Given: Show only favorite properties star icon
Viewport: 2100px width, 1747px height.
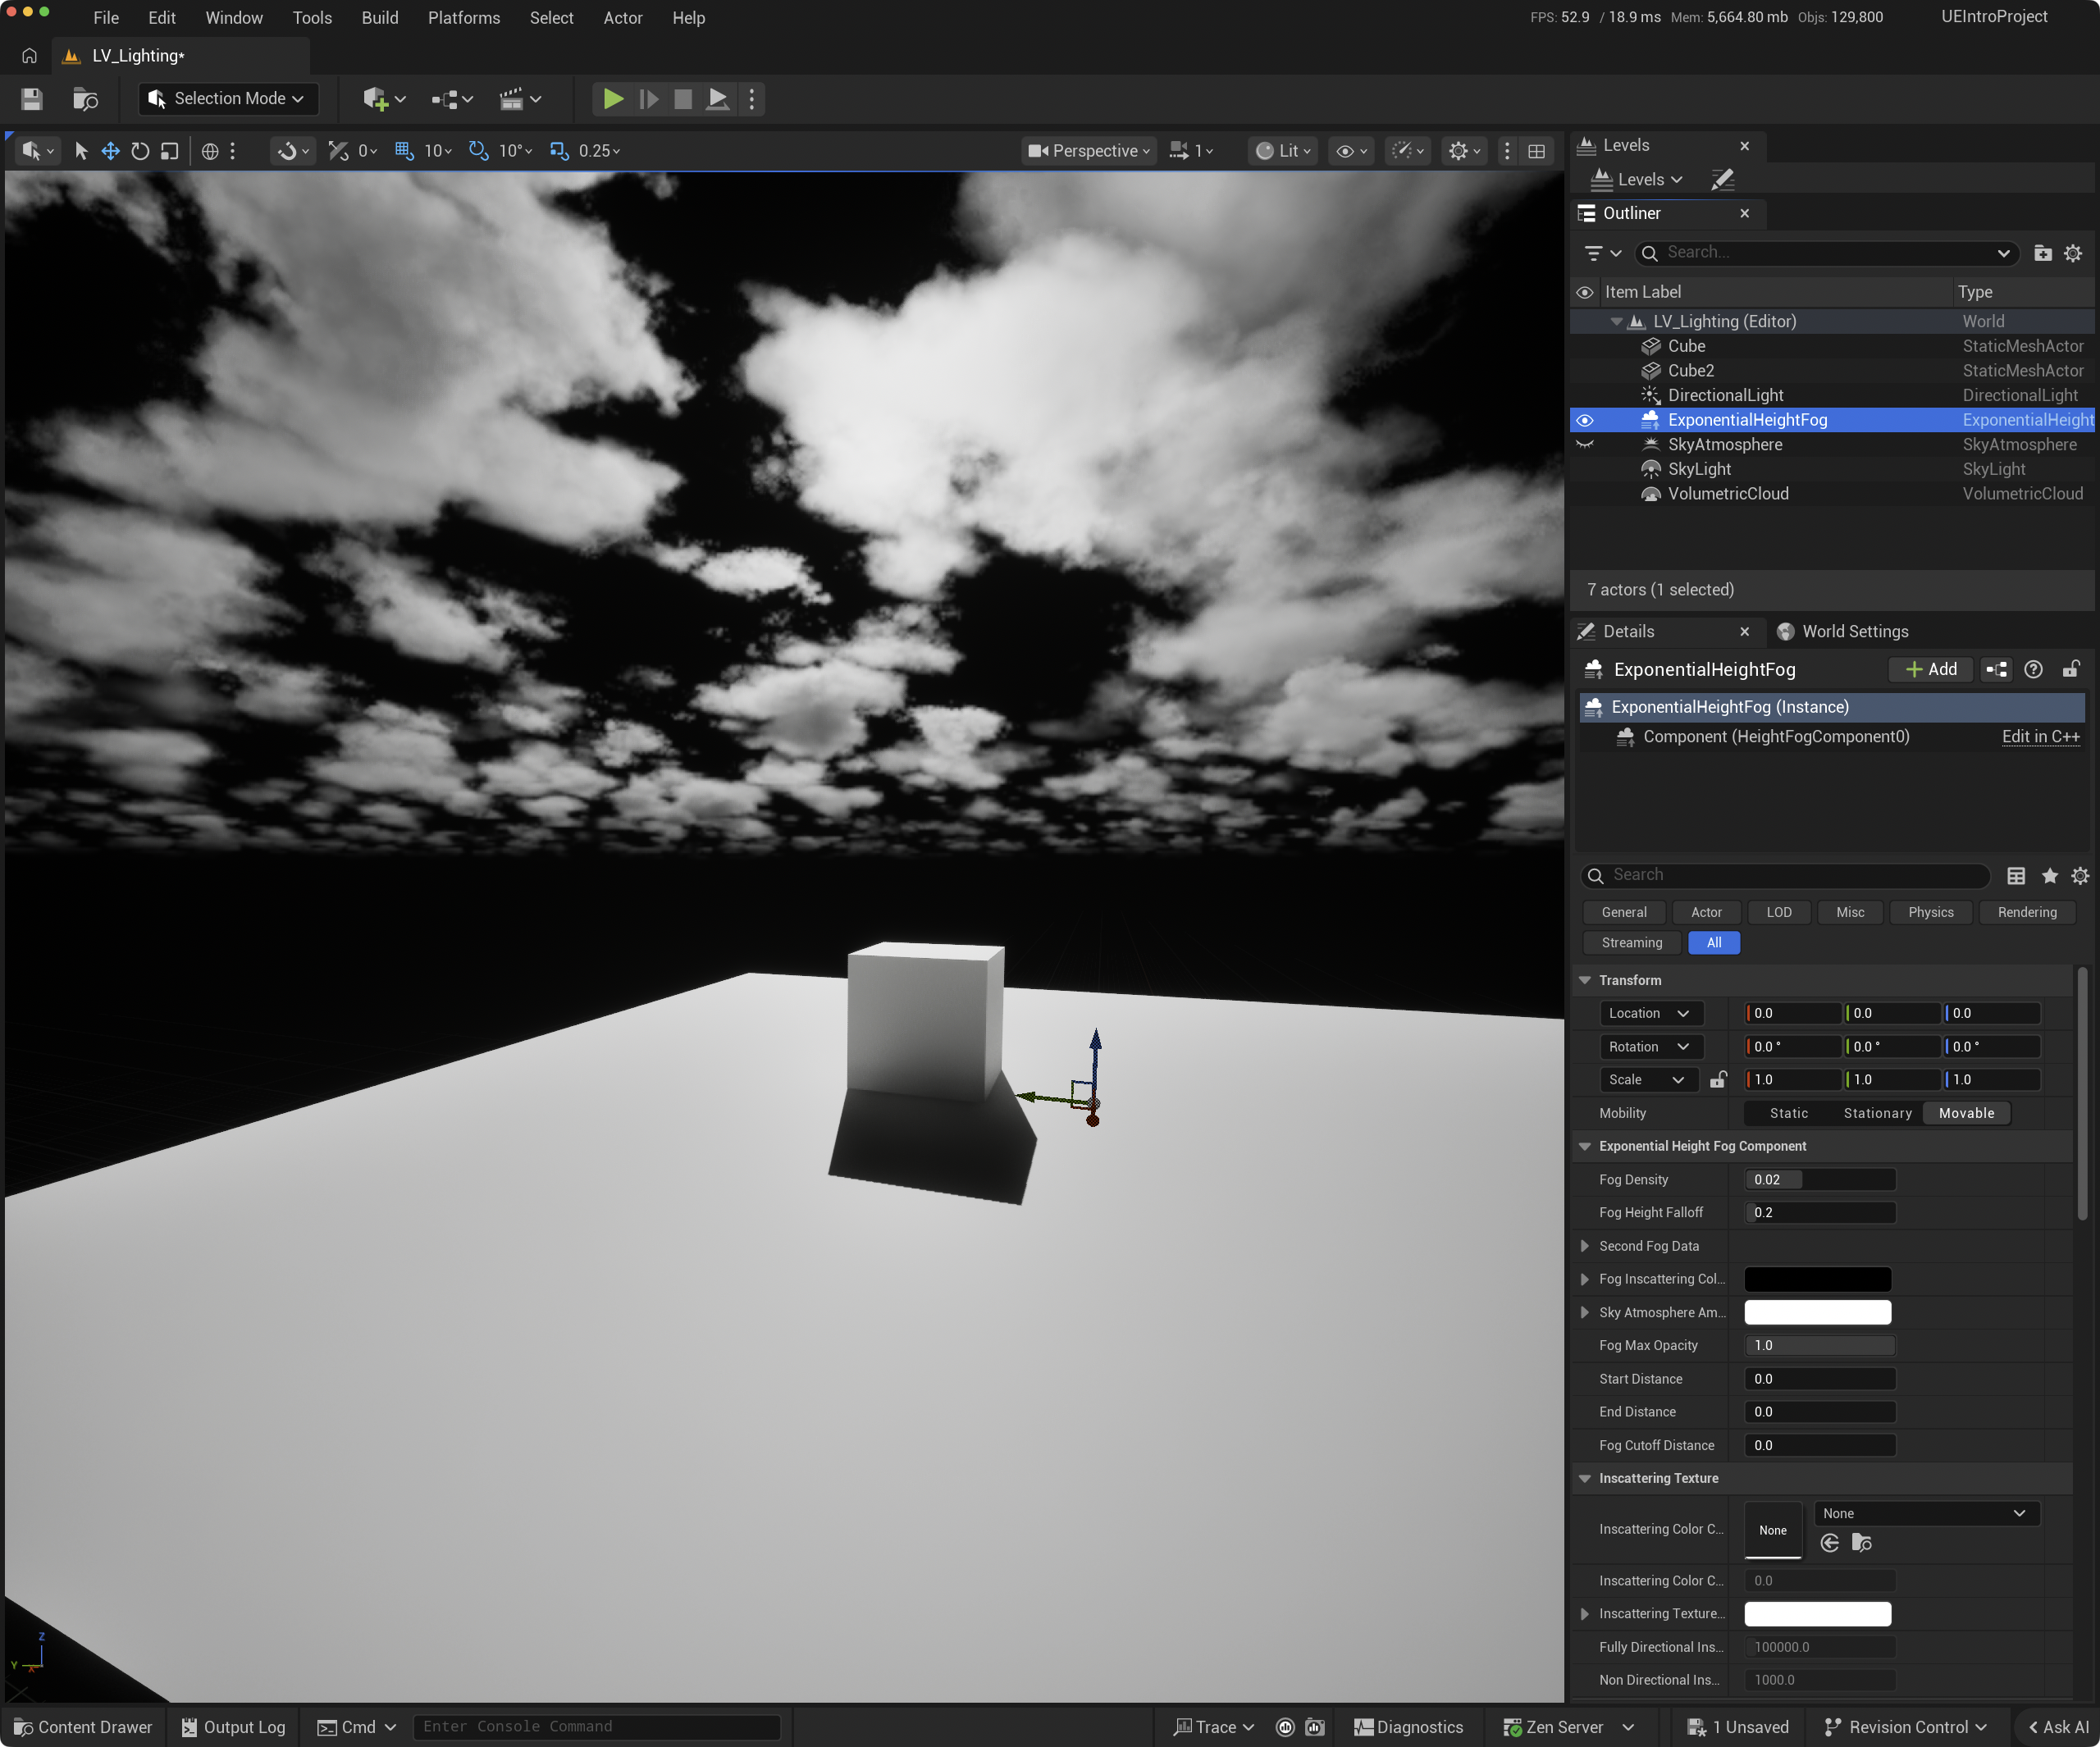Looking at the screenshot, I should pos(2049,876).
